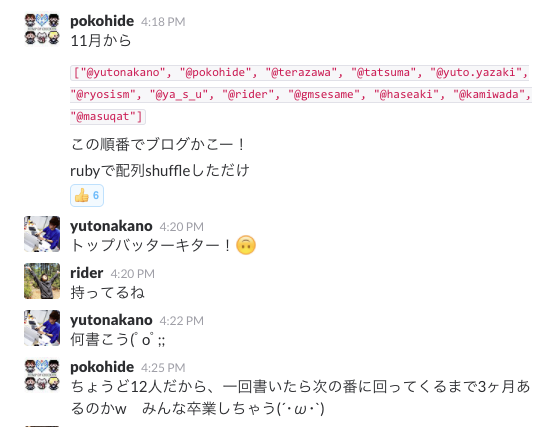Click the code block starting with @yutonakano

coord(301,95)
